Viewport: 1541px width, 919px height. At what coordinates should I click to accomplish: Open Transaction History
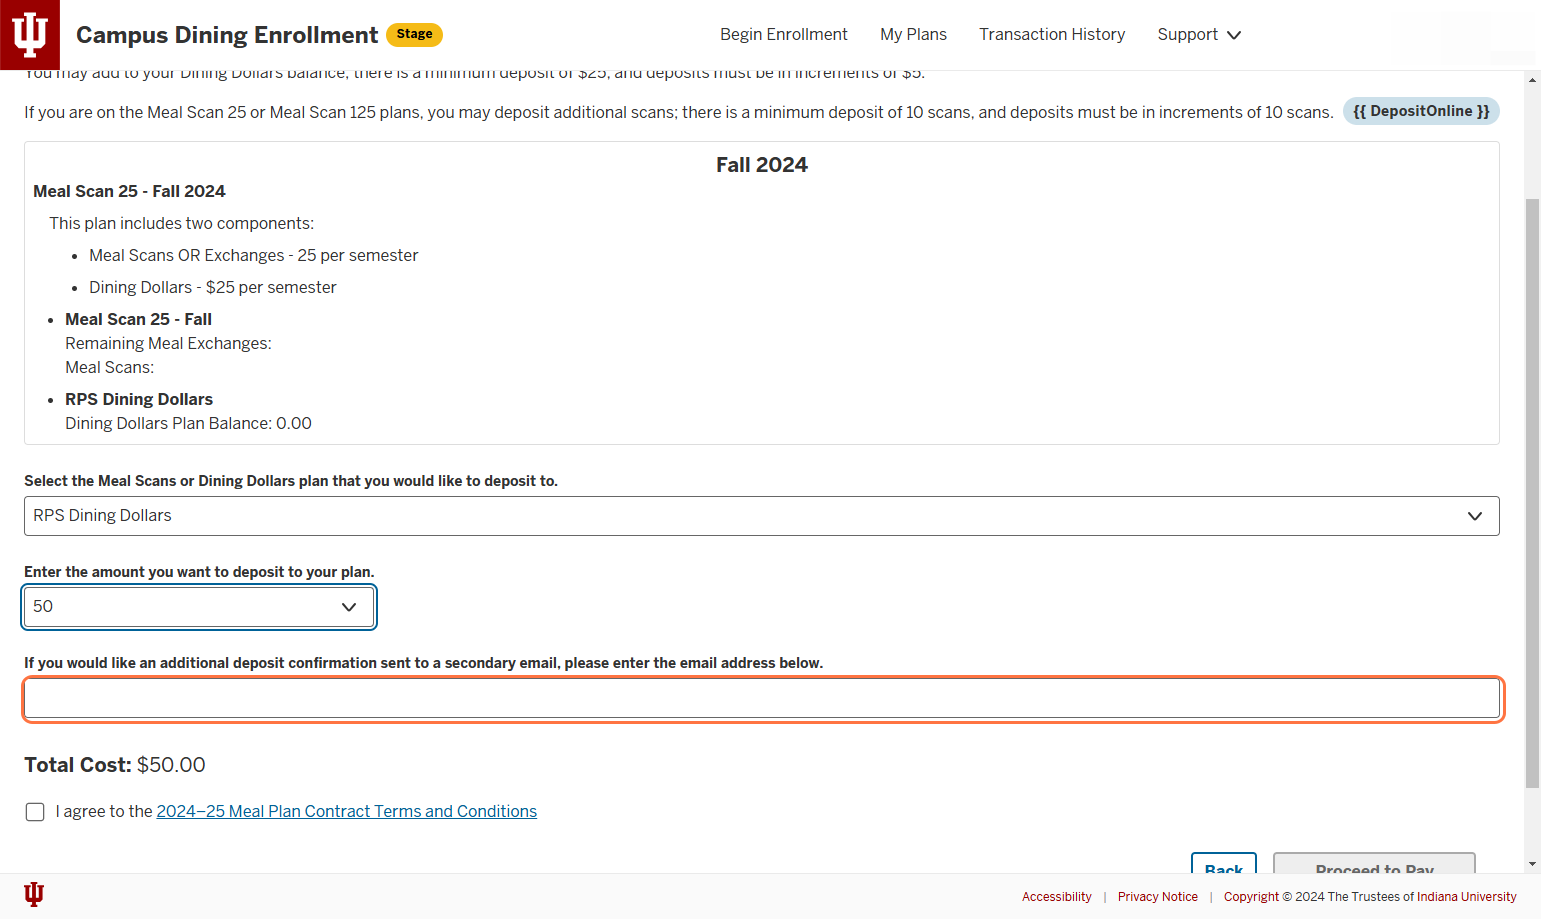[1052, 35]
